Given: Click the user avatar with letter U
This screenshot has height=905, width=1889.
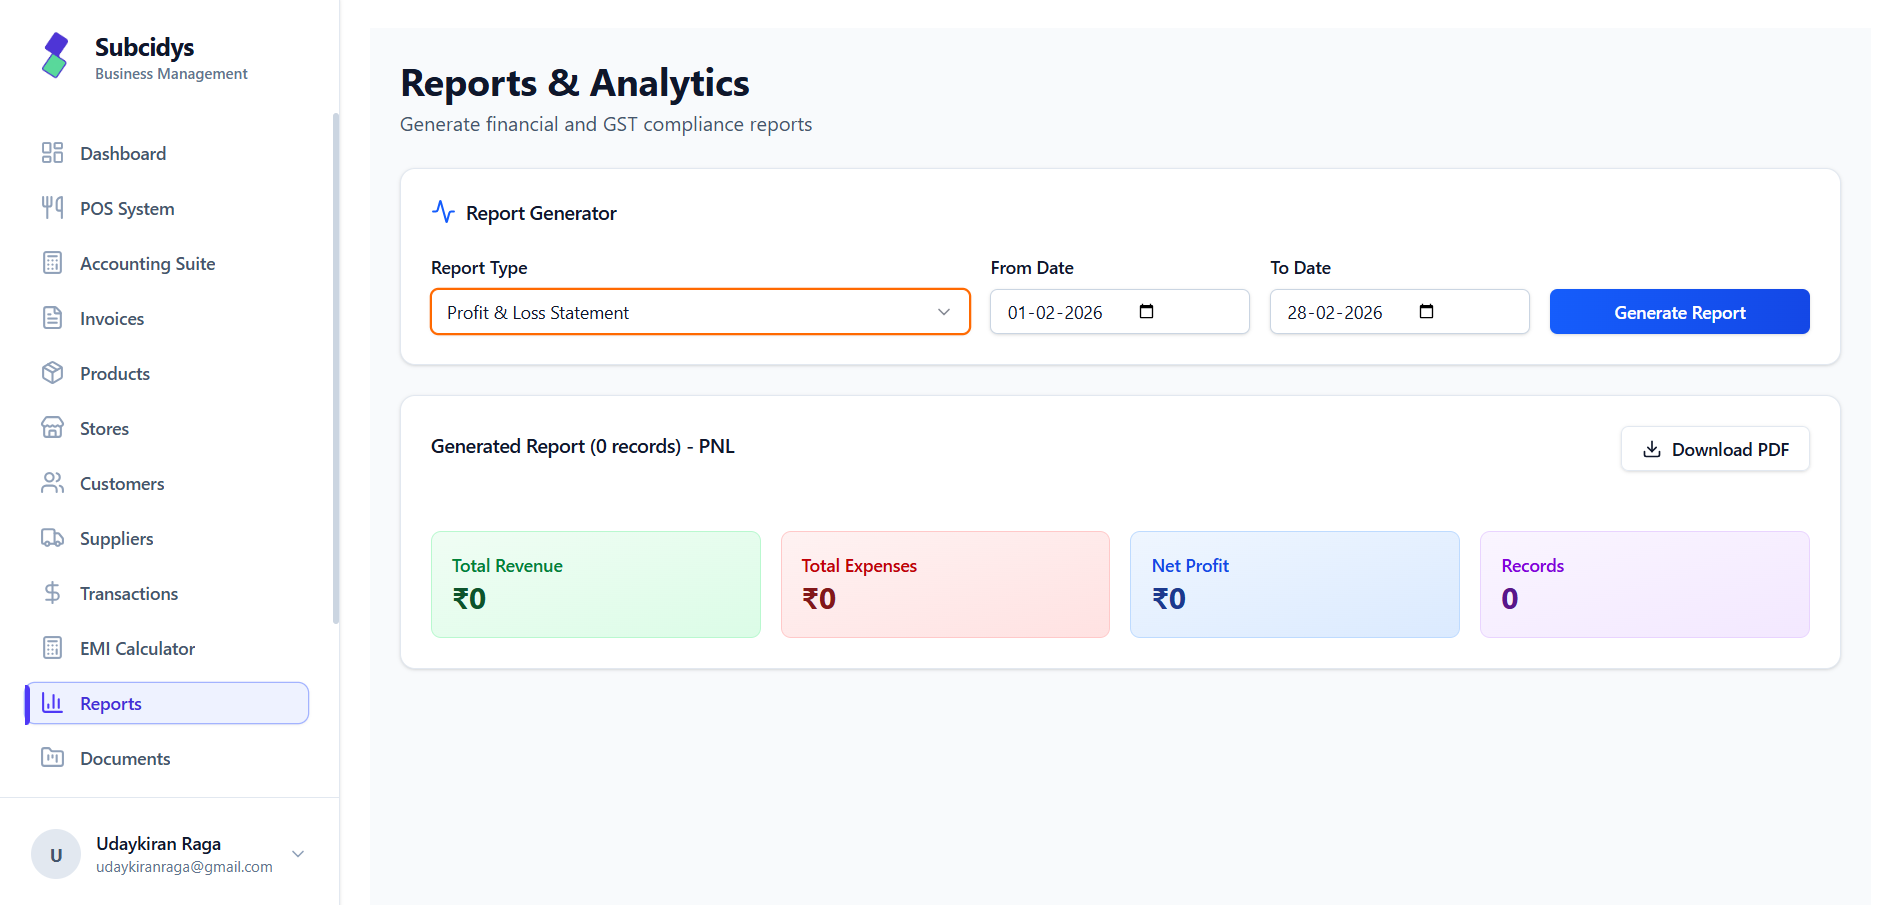Looking at the screenshot, I should 56,854.
